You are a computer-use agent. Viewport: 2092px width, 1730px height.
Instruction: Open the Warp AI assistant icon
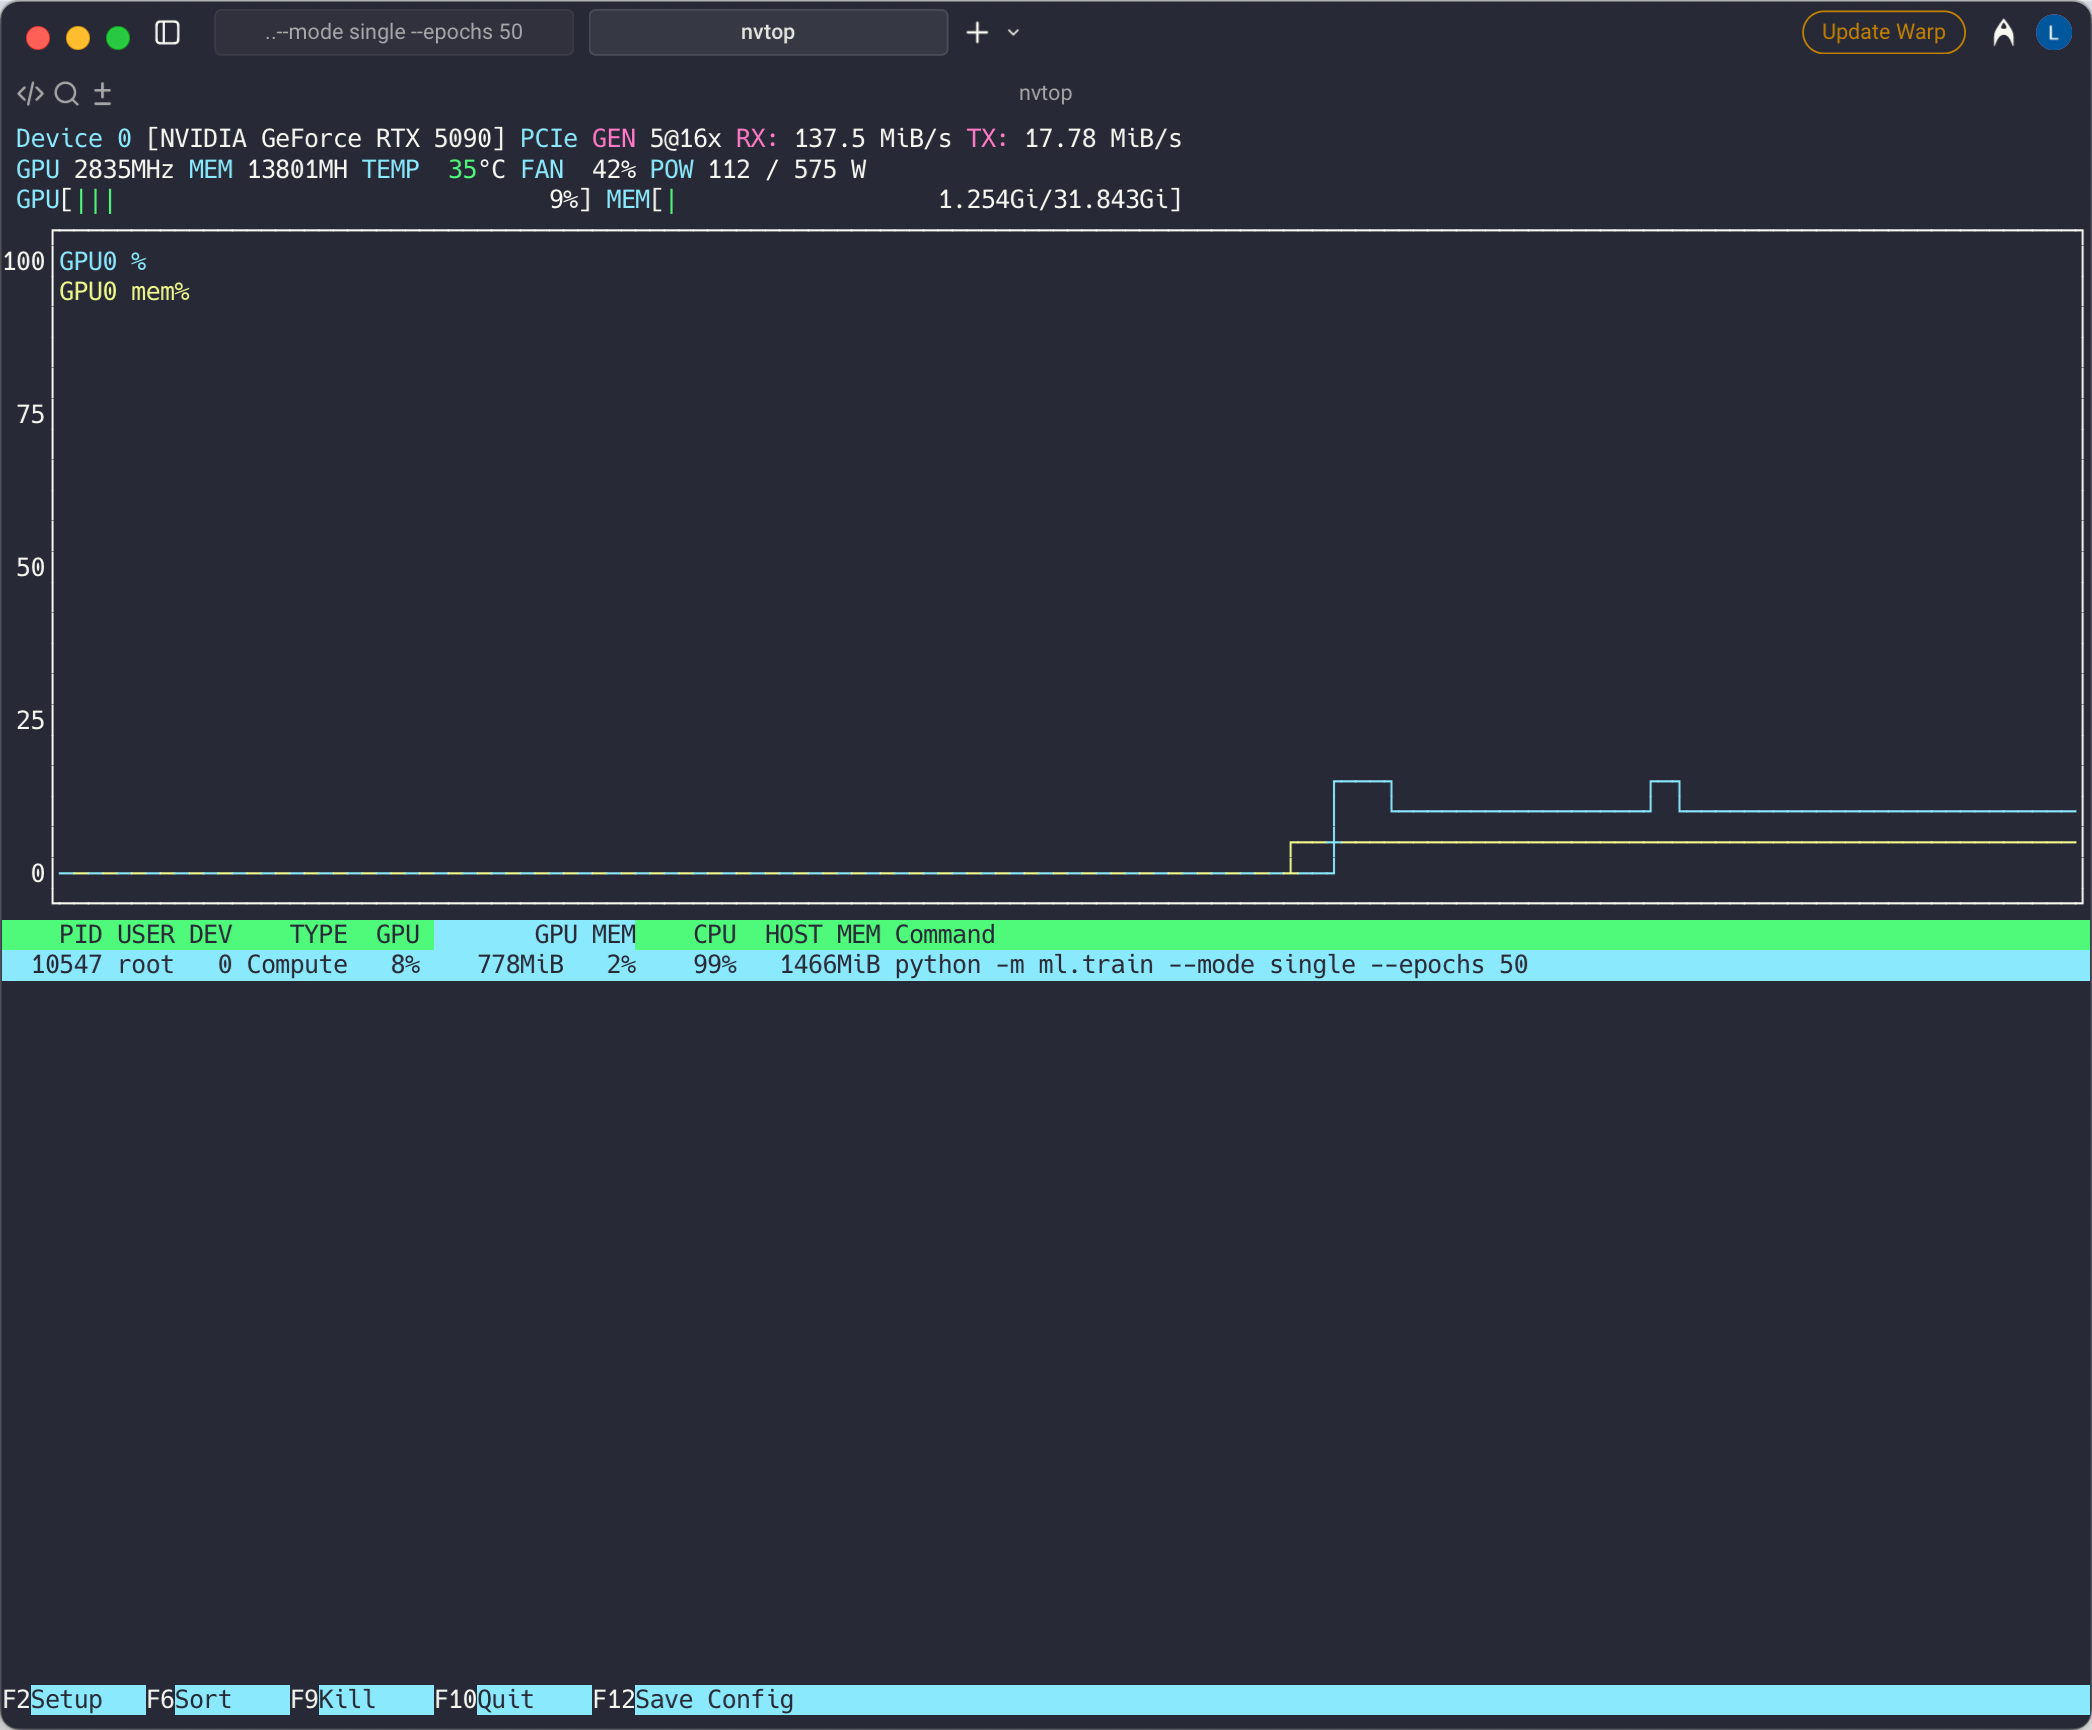2003,33
